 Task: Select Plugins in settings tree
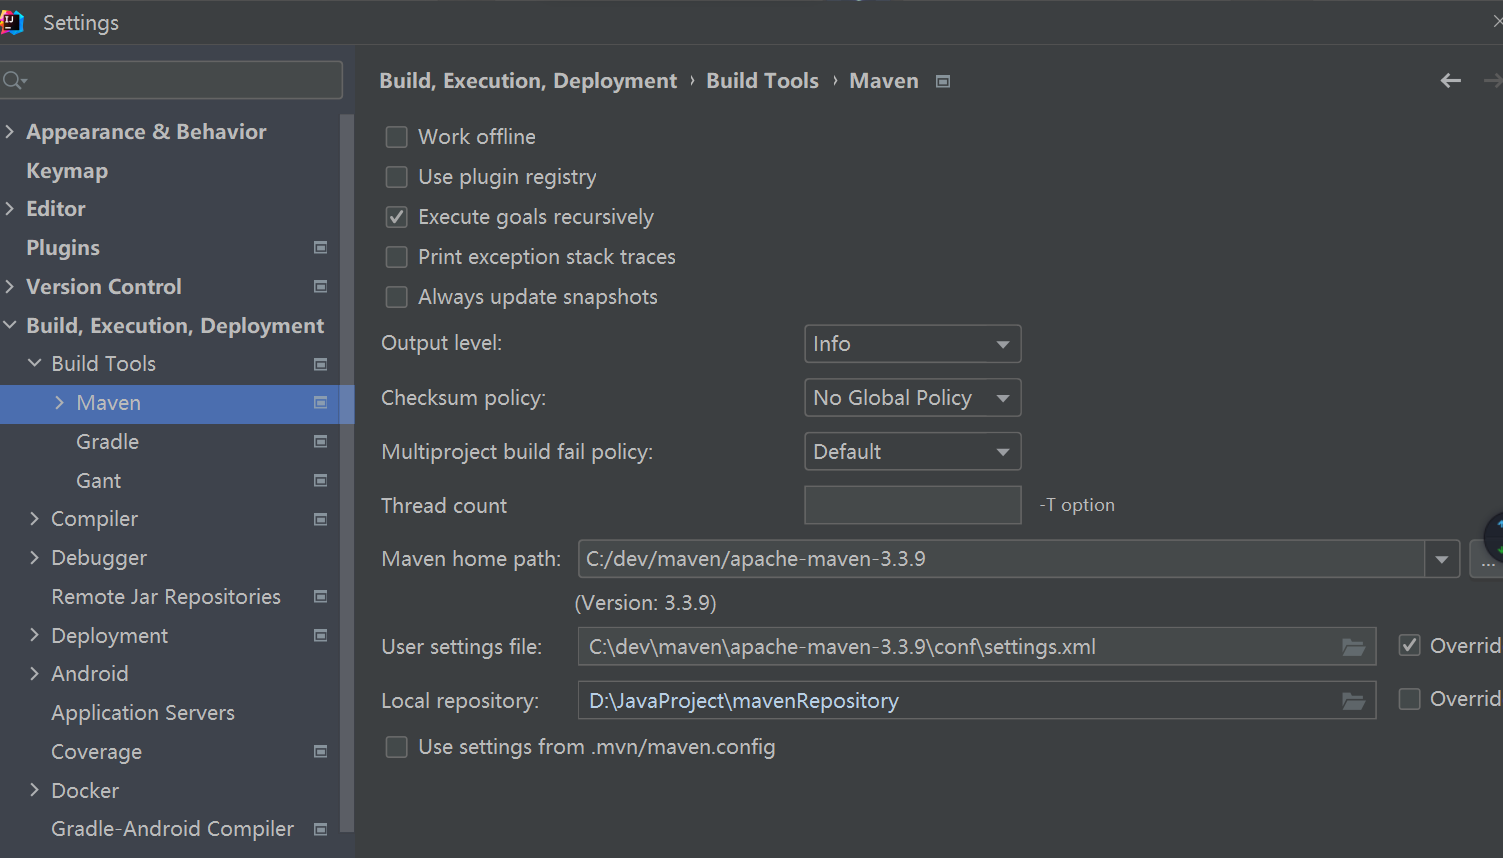click(x=63, y=248)
